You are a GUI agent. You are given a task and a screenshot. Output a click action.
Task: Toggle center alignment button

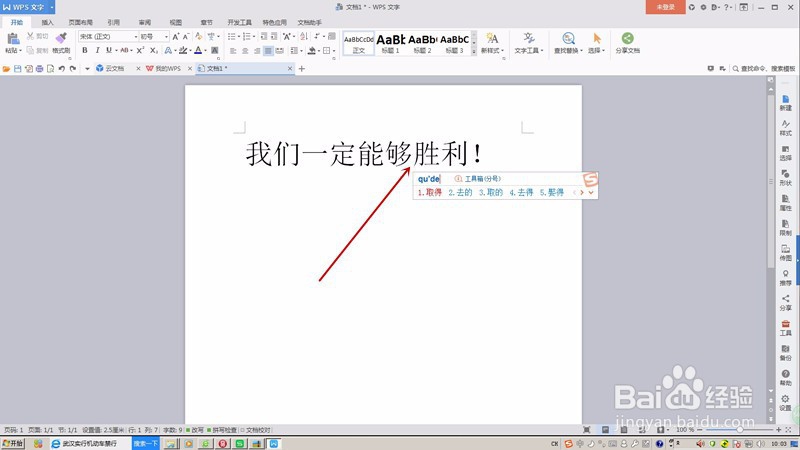(245, 51)
